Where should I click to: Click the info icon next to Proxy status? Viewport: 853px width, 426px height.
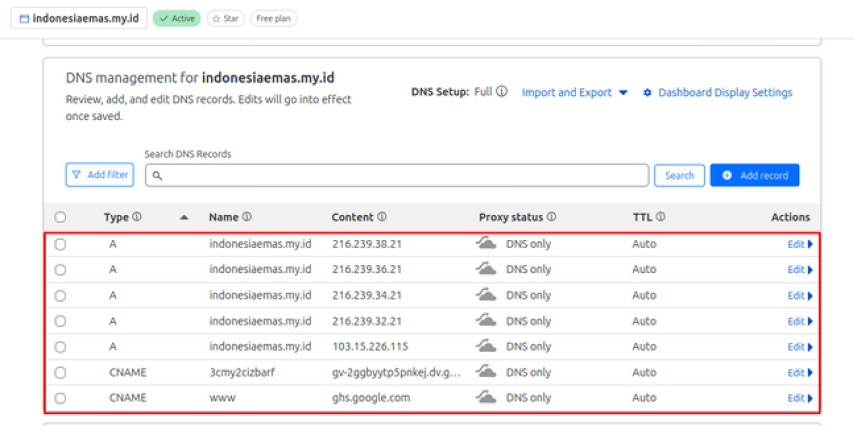(551, 217)
